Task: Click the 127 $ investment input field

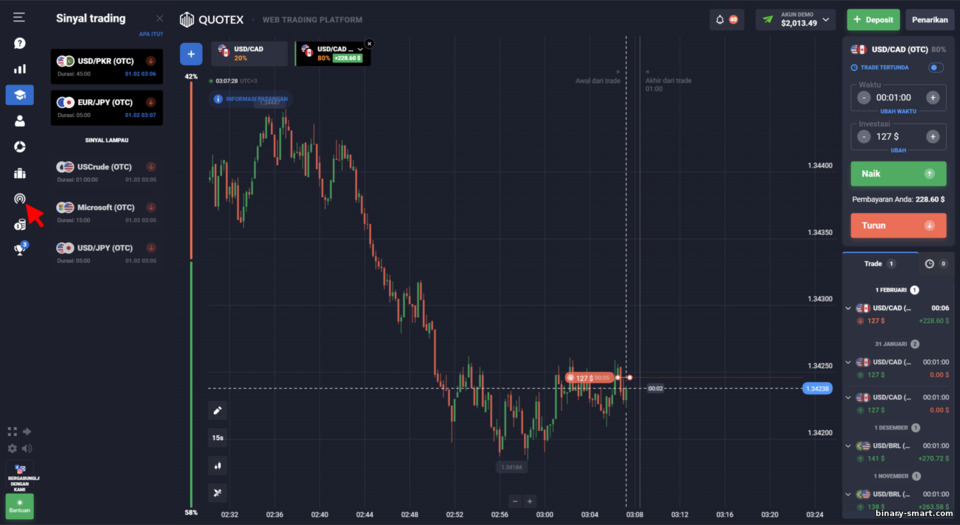Action: point(898,136)
